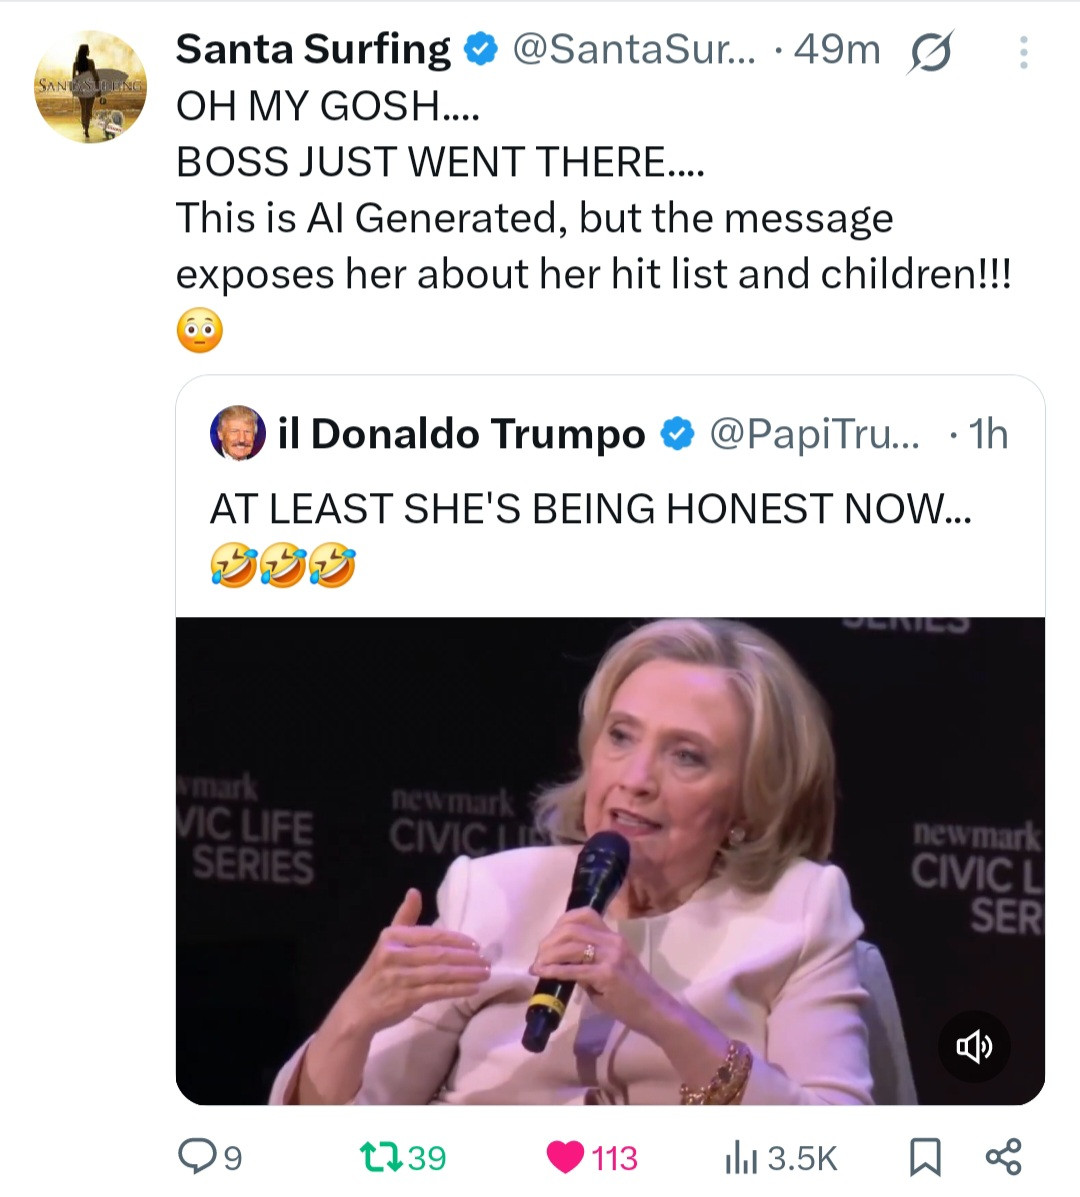This screenshot has width=1080, height=1197.
Task: Open il Donaldo Trumpo profile picture
Action: coord(237,434)
